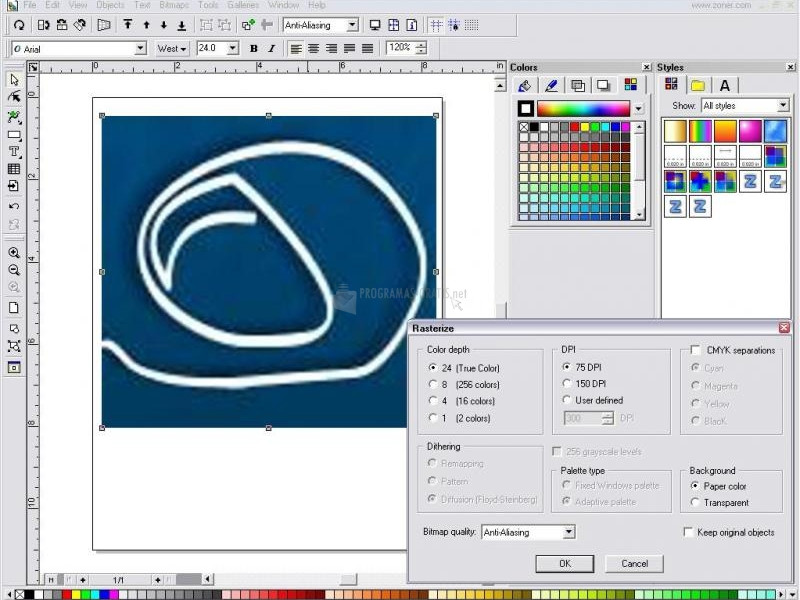800x600 pixels.
Task: Click the zoom in magnifier
Action: point(14,253)
